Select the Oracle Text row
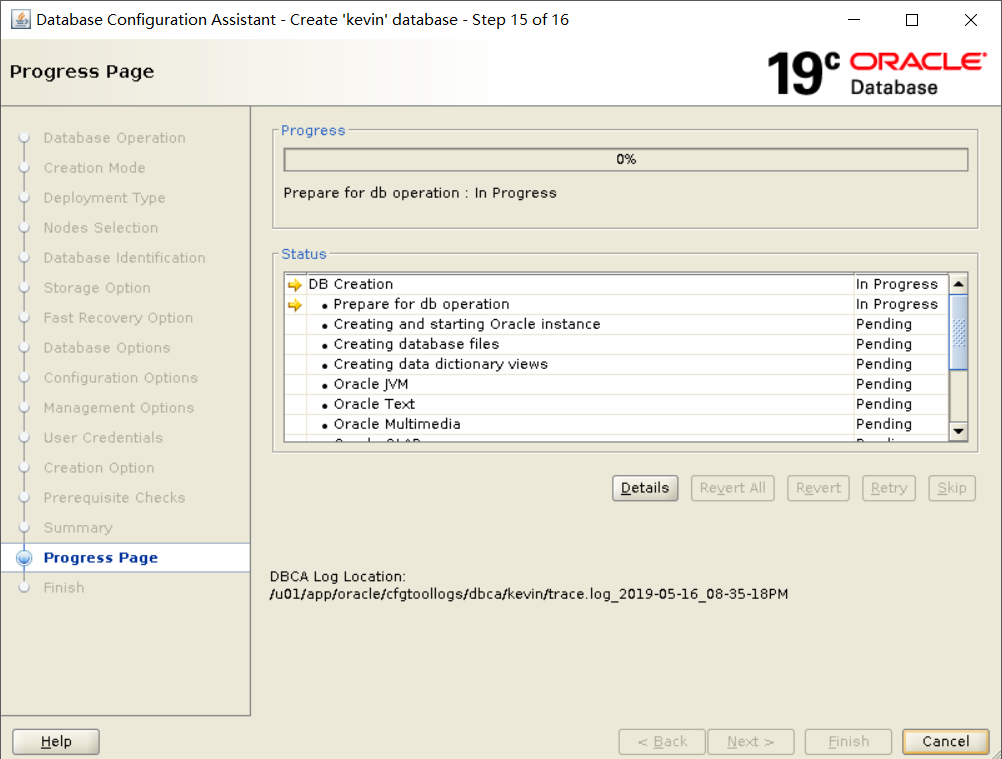 coord(617,404)
